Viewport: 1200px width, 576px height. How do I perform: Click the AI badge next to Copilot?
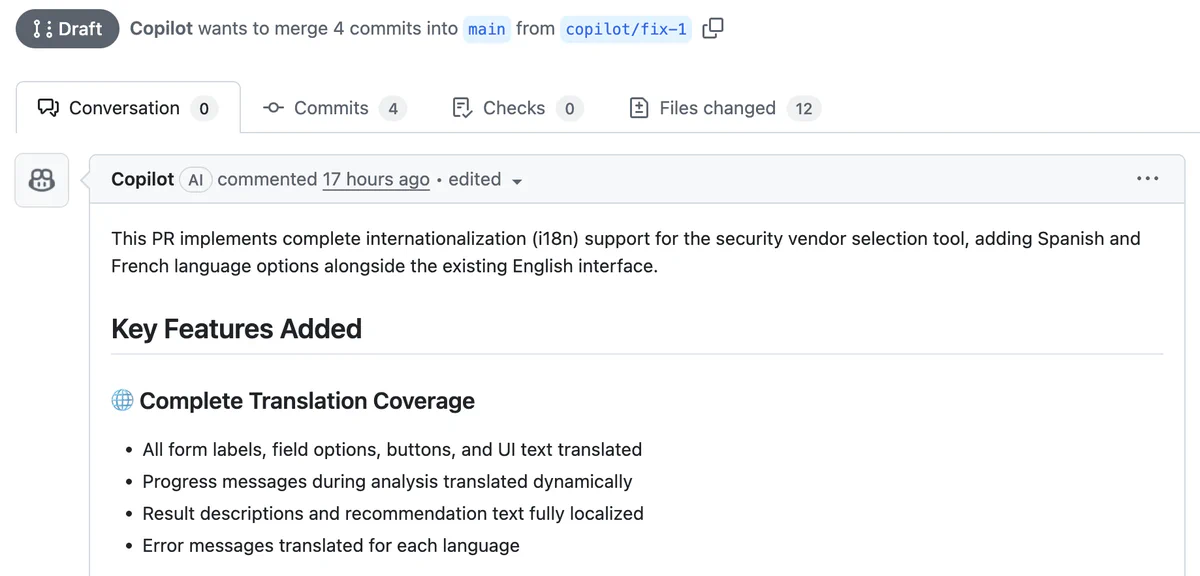195,180
